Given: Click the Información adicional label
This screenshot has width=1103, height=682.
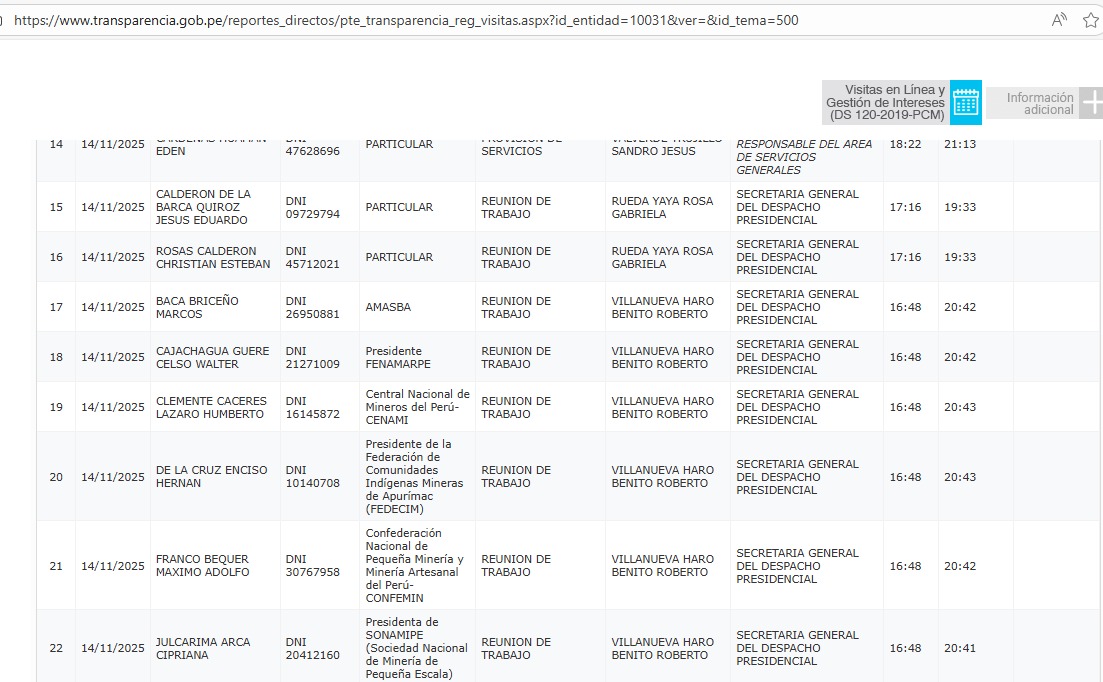Looking at the screenshot, I should [1040, 103].
